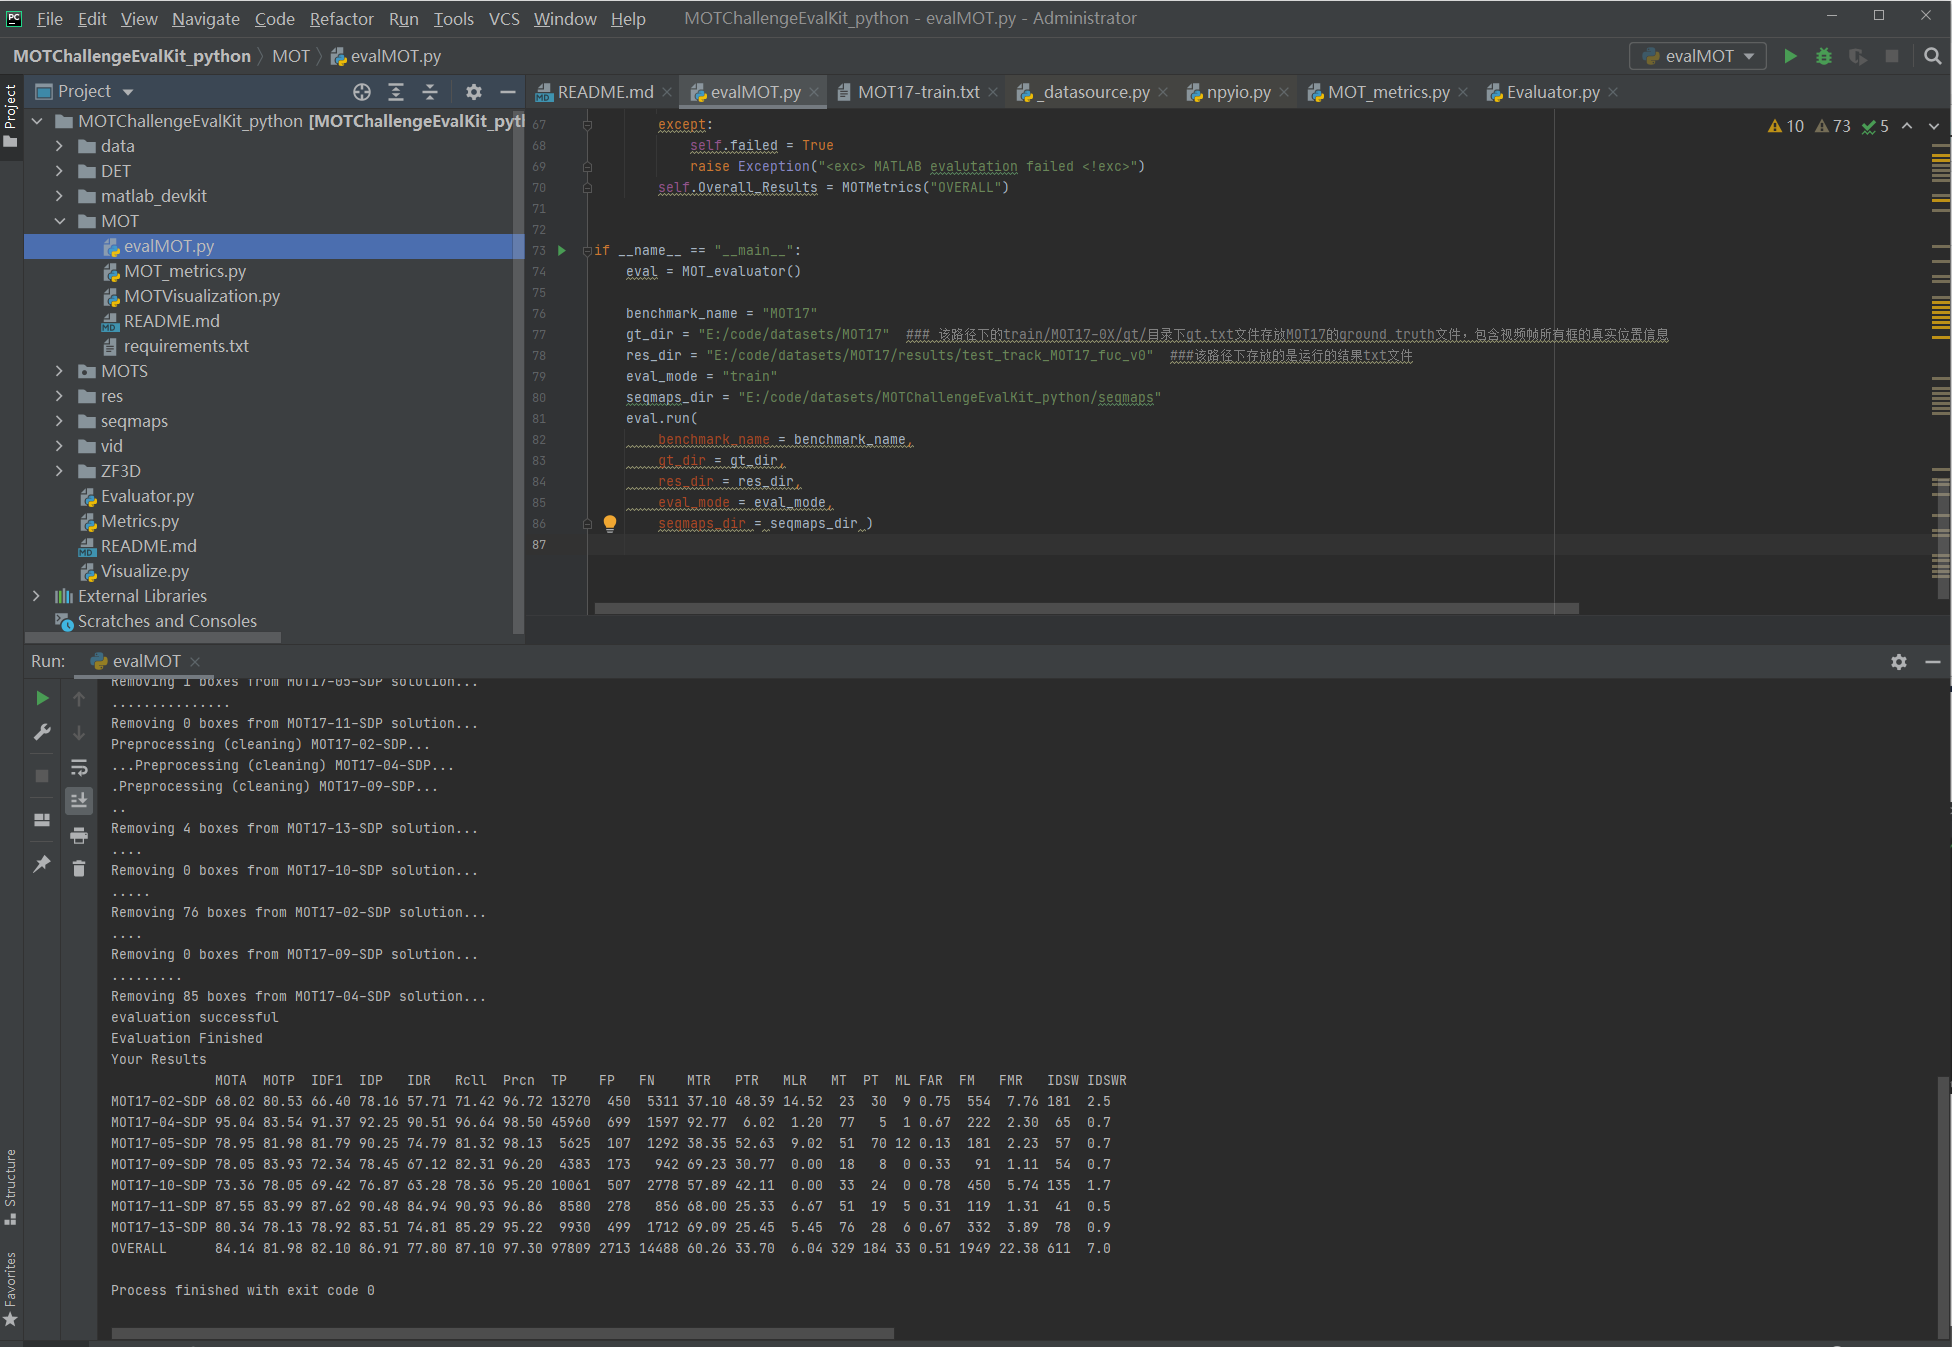The image size is (1952, 1347).
Task: Run evalMOT with the green play icon
Action: pyautogui.click(x=1791, y=57)
